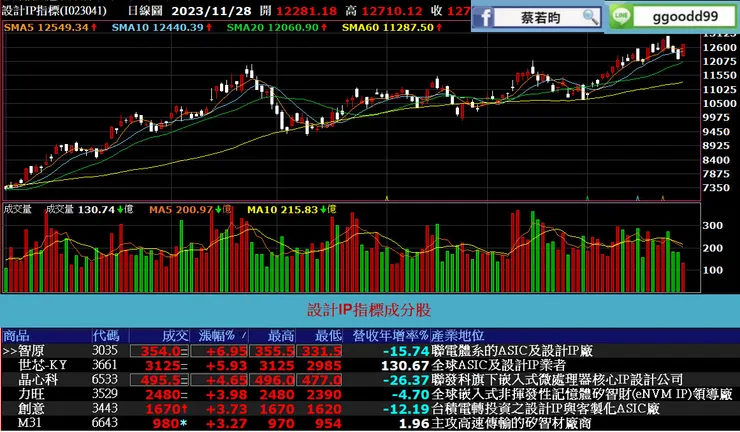Click the 設計IP指標成分股 banner title
The image size is (740, 432).
[x=369, y=311]
